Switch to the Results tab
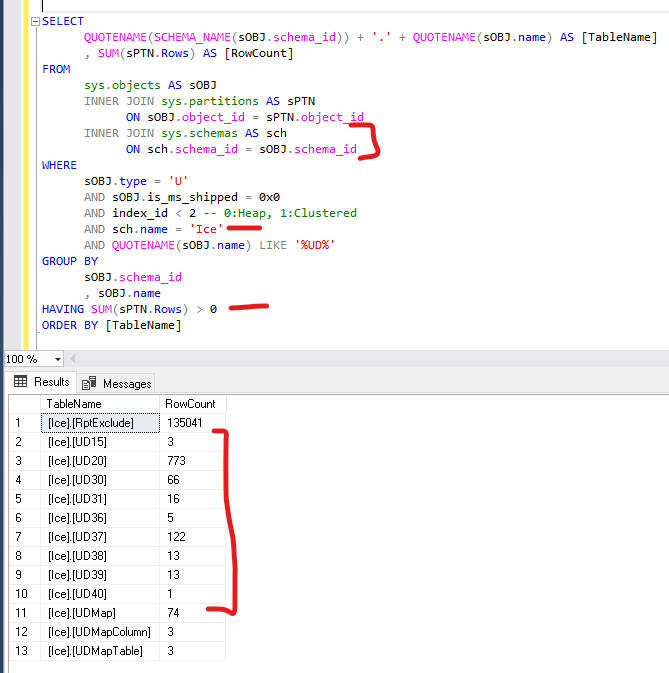The width and height of the screenshot is (669, 673). [42, 382]
